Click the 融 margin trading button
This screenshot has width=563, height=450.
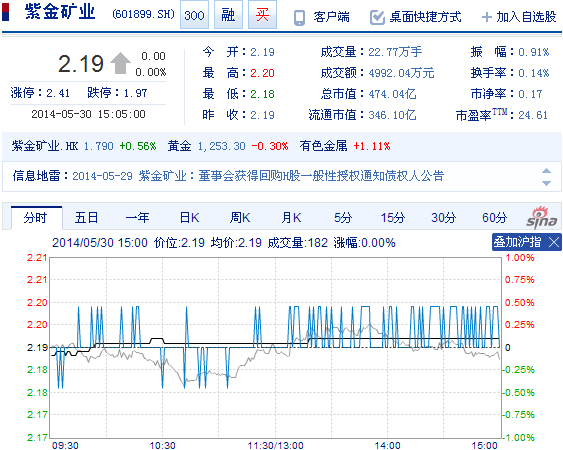(x=228, y=15)
